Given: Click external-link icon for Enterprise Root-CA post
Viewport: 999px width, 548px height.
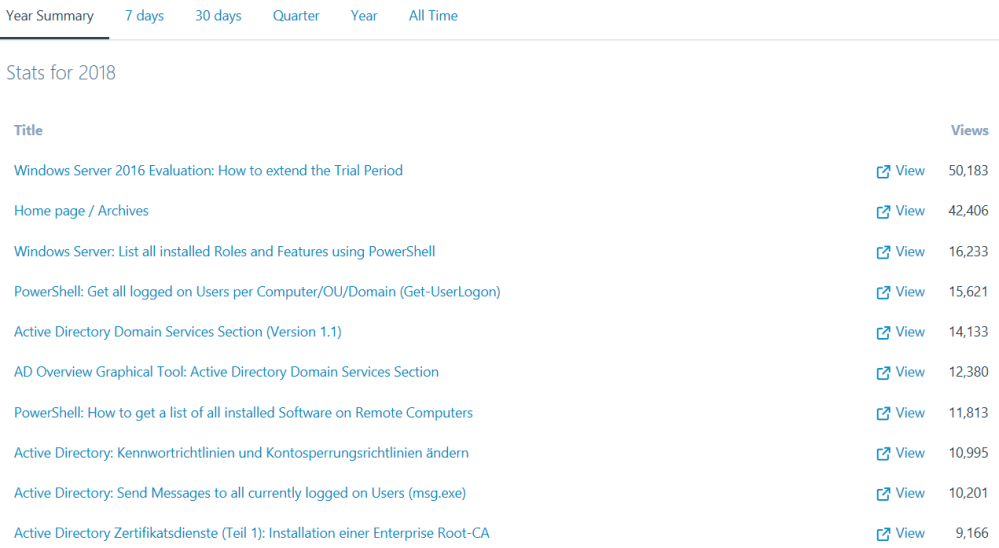Looking at the screenshot, I should (x=883, y=534).
